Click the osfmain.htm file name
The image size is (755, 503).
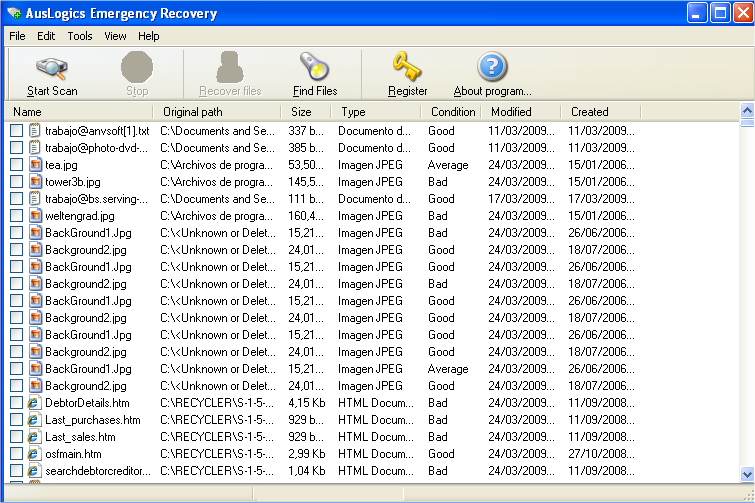click(73, 454)
